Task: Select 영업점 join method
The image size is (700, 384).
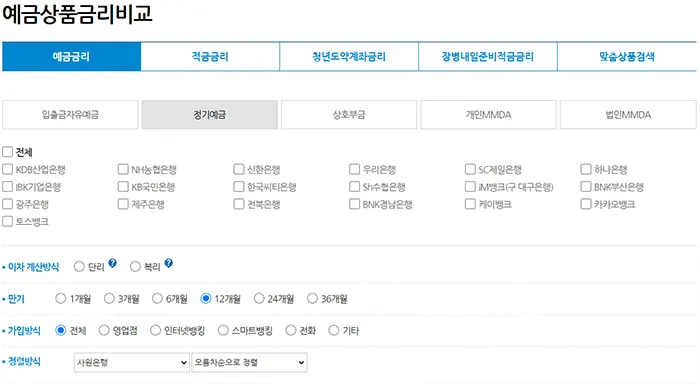Action: click(104, 330)
